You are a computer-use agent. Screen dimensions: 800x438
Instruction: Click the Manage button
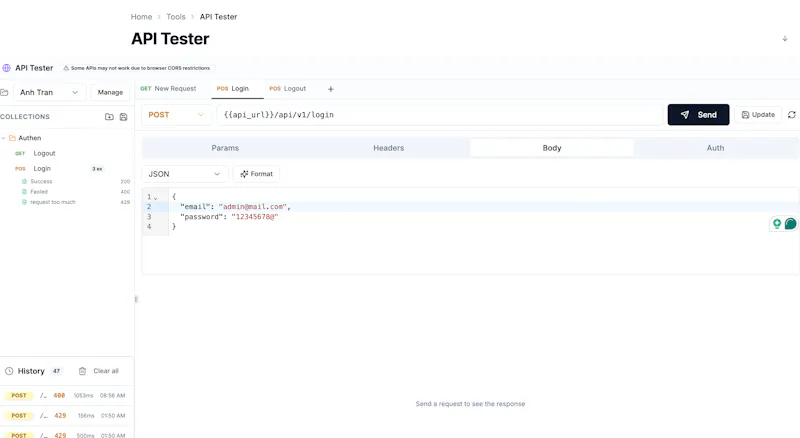point(110,92)
